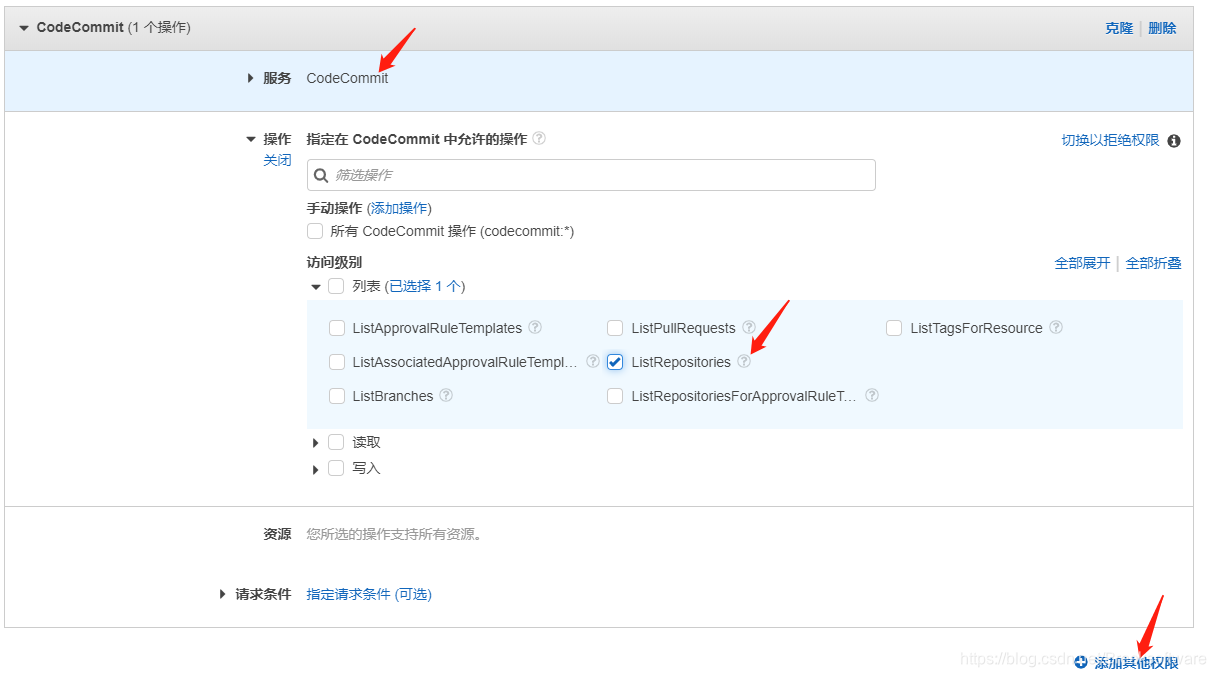Collapse the 操作 row arrow
The width and height of the screenshot is (1216, 677).
251,140
